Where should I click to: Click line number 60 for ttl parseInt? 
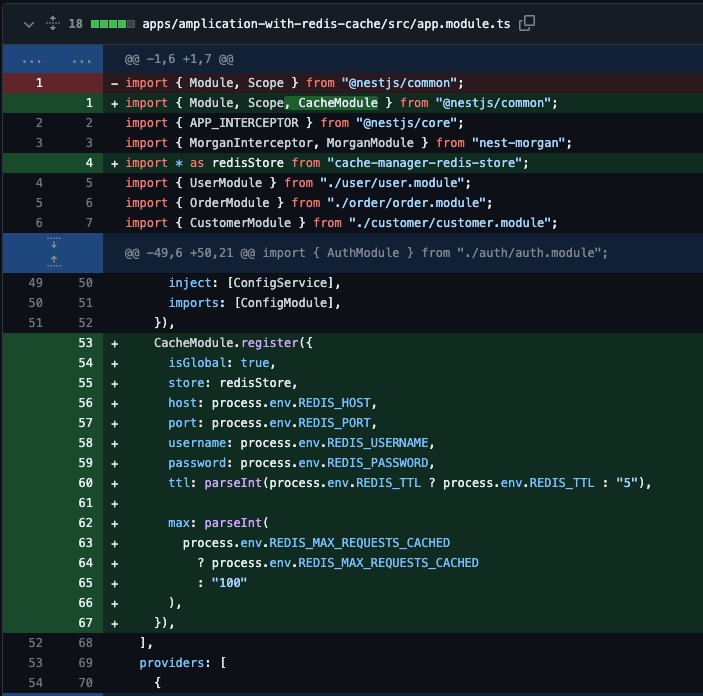pos(86,483)
